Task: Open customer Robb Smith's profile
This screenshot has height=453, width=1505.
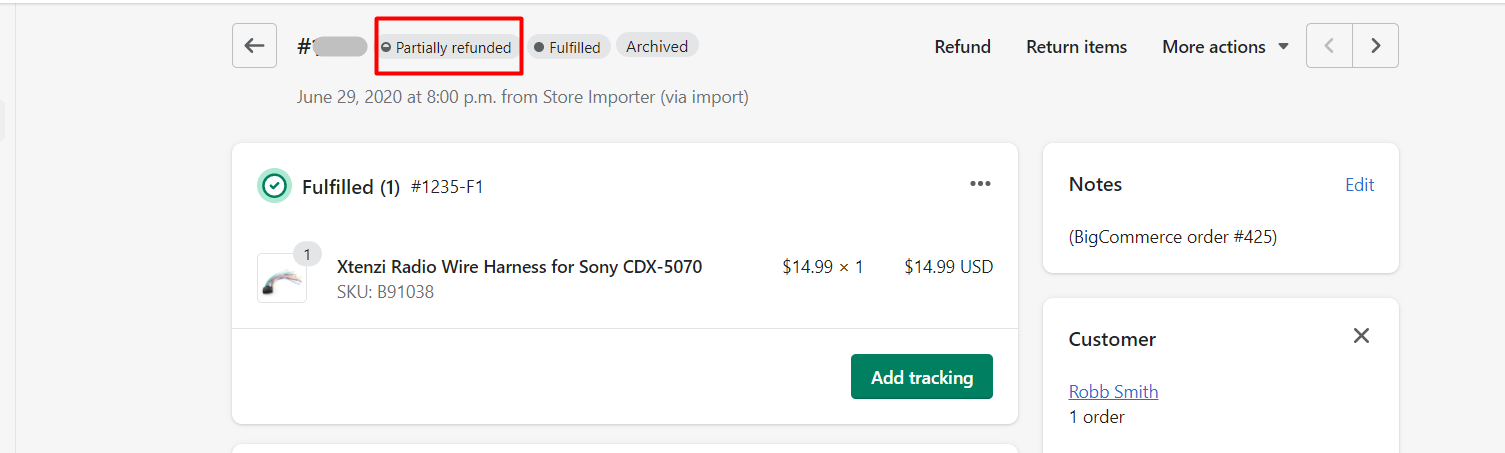Action: click(x=1113, y=392)
